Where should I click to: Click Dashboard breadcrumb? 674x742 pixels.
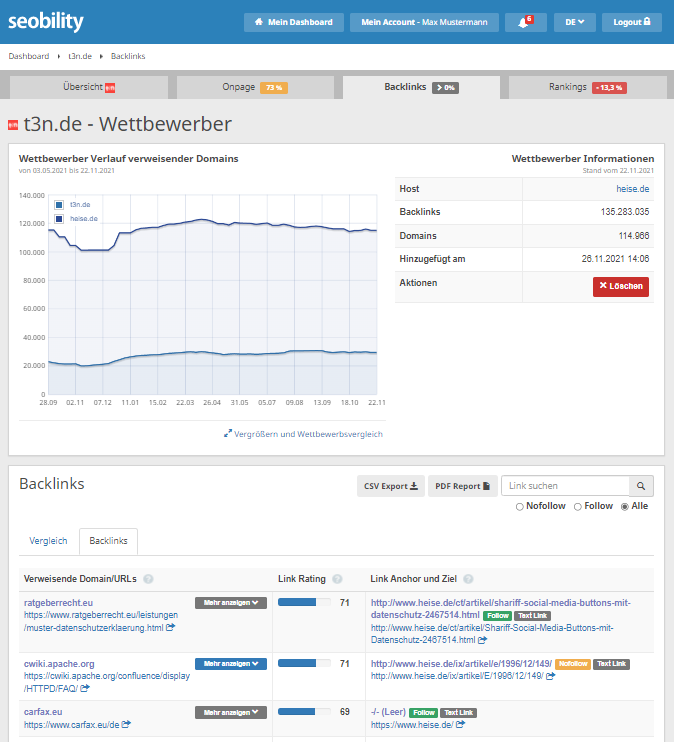pos(29,56)
